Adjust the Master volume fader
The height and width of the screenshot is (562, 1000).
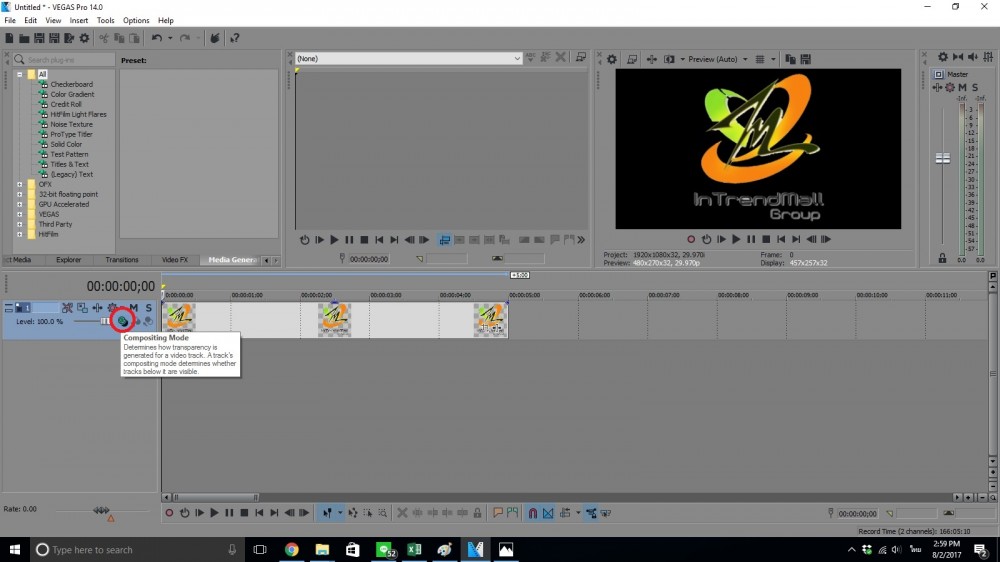tap(943, 158)
